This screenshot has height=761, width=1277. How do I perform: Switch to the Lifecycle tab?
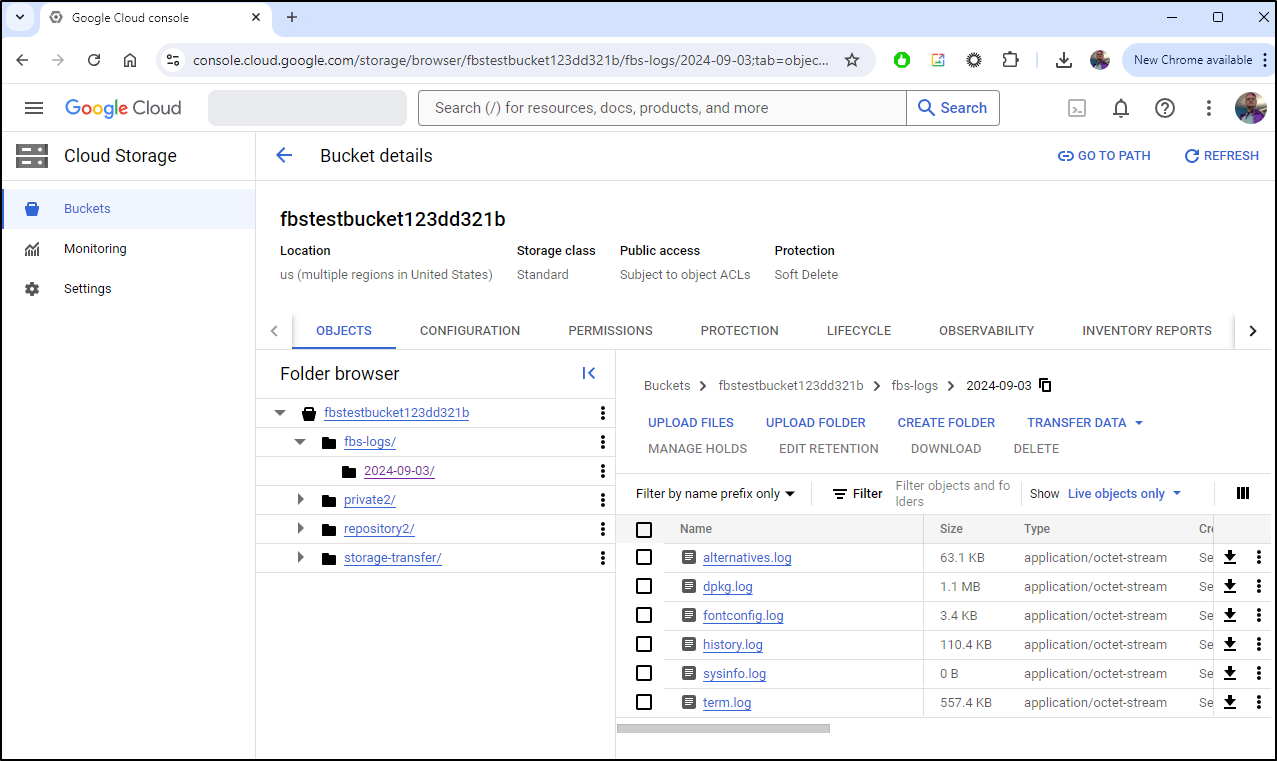pos(859,331)
